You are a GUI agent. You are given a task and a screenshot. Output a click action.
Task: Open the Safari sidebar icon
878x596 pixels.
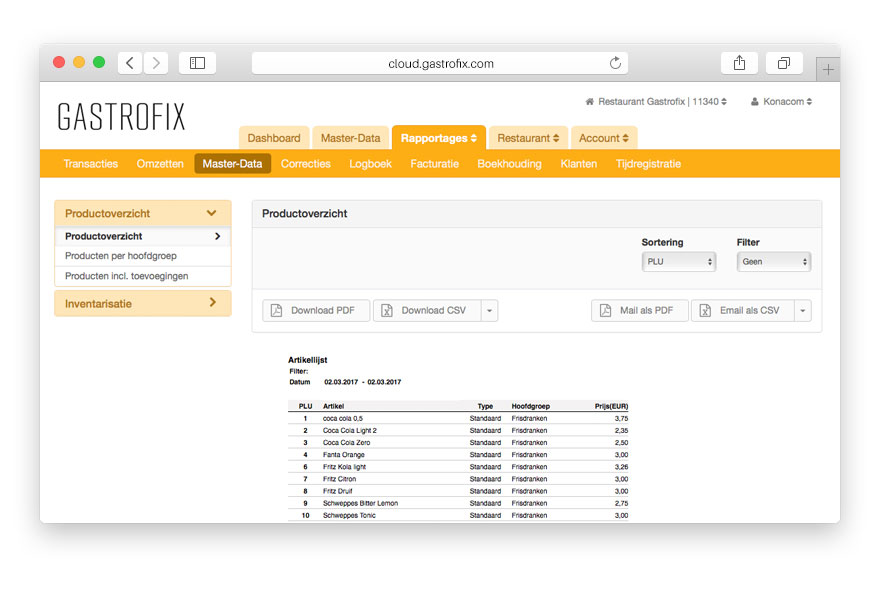click(196, 62)
